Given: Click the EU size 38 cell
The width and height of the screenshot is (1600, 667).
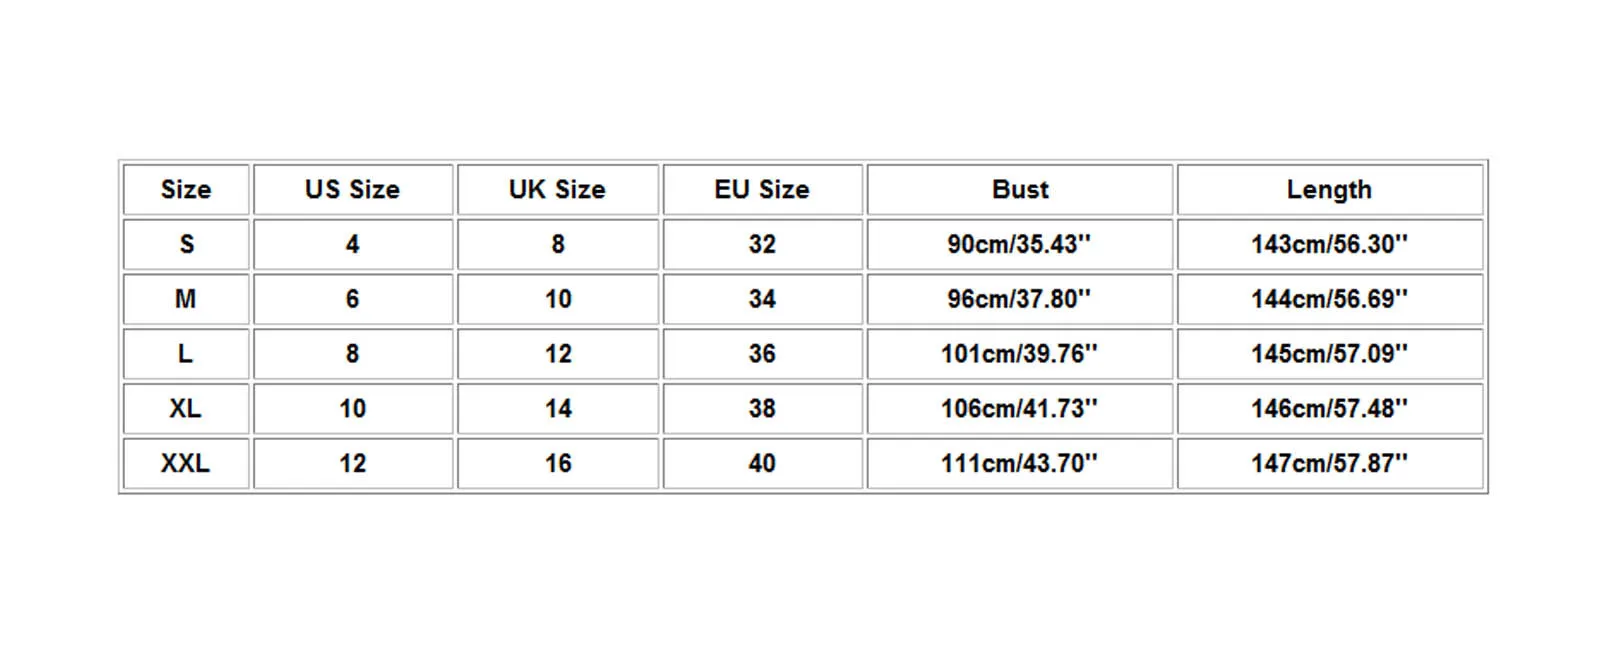Looking at the screenshot, I should coord(762,408).
